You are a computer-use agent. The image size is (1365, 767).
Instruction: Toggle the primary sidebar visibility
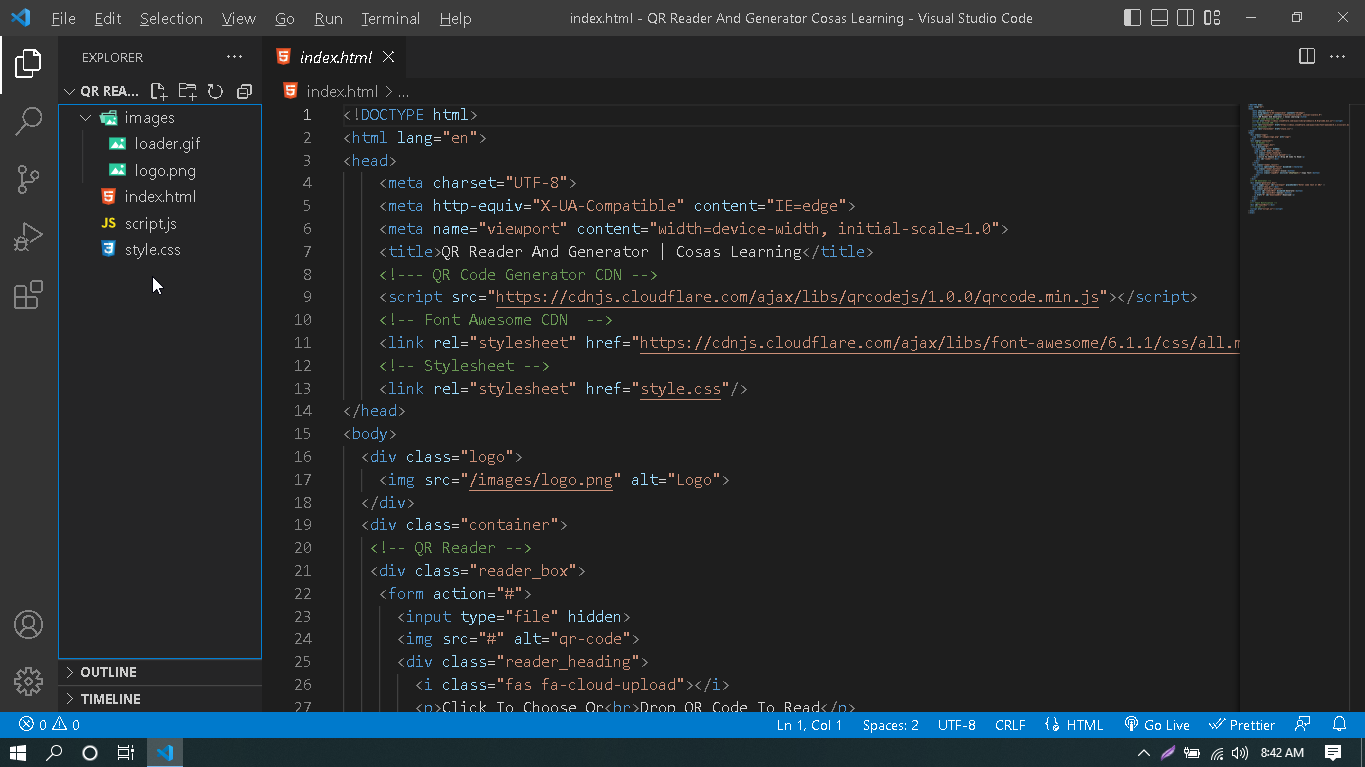tap(1132, 17)
